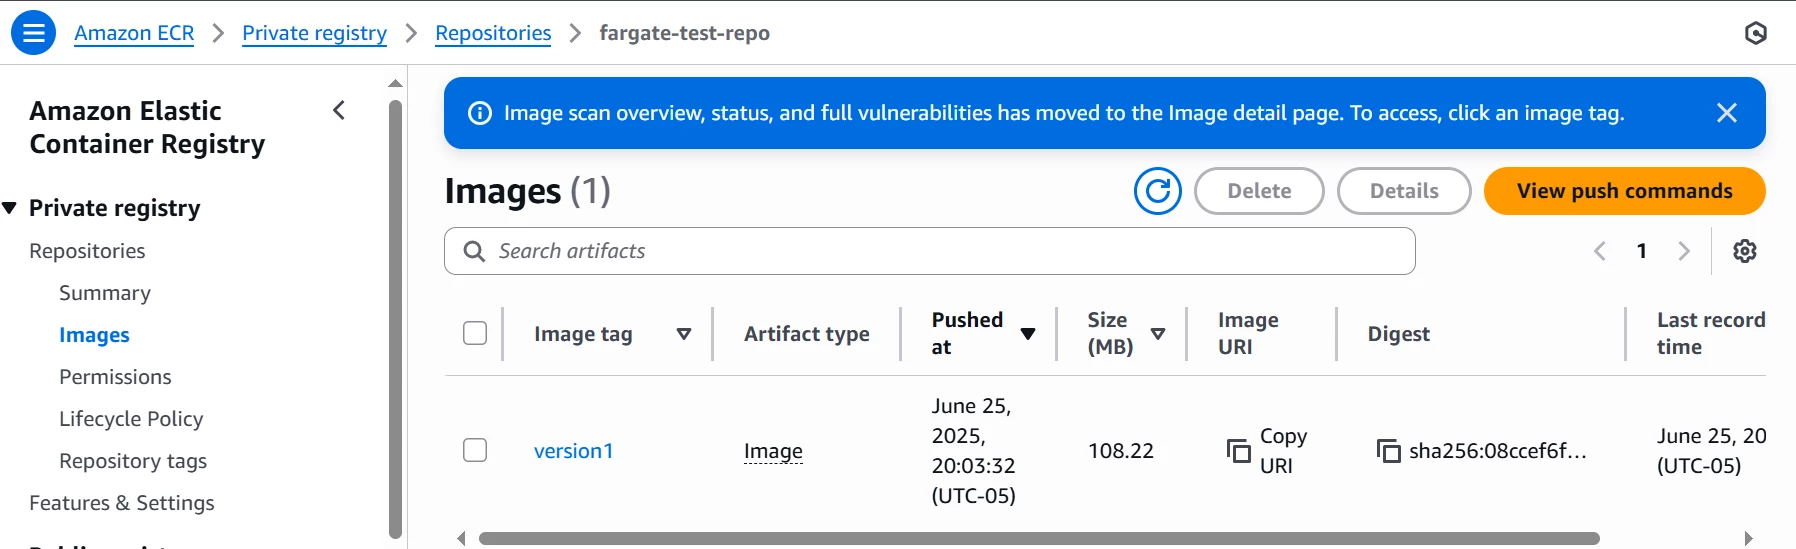Sort by Size (MB) column
Image resolution: width=1796 pixels, height=549 pixels.
click(1158, 334)
